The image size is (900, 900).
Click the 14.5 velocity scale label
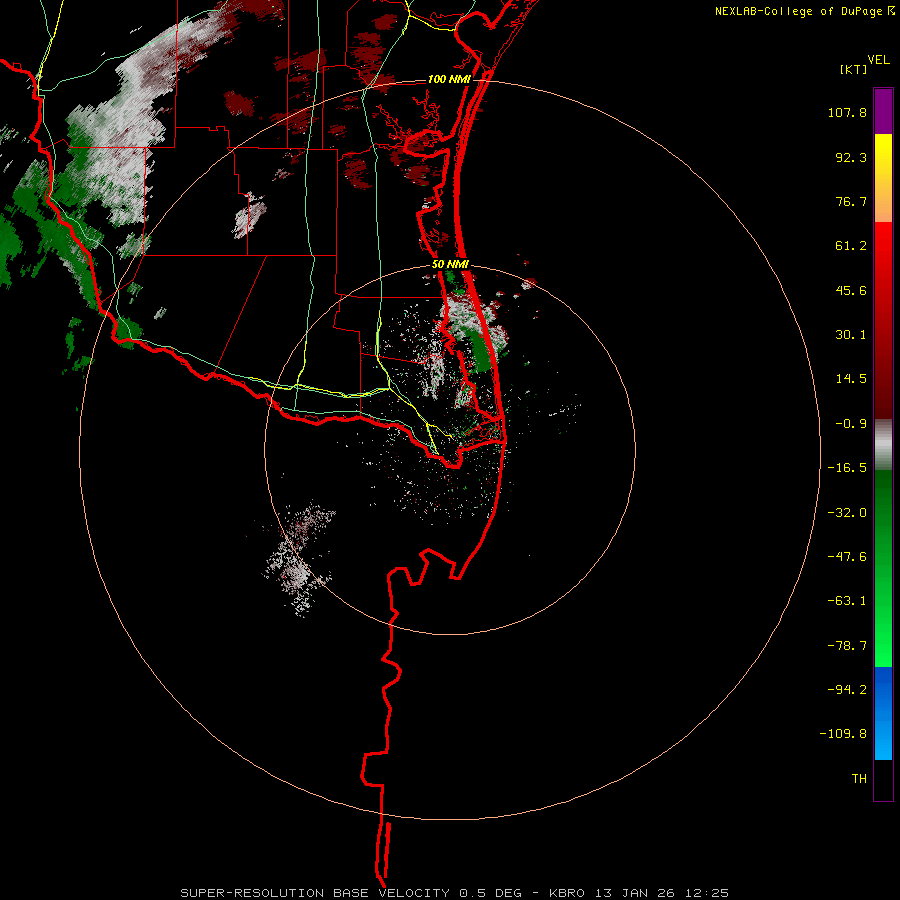pyautogui.click(x=851, y=379)
